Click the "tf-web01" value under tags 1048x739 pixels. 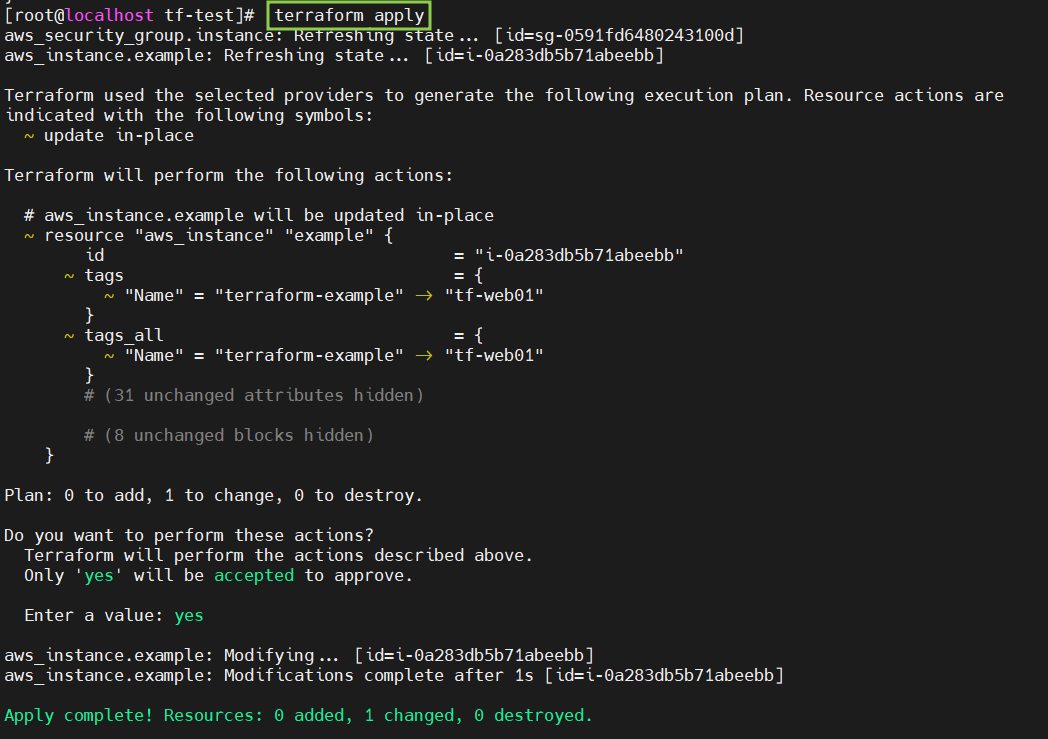(494, 295)
